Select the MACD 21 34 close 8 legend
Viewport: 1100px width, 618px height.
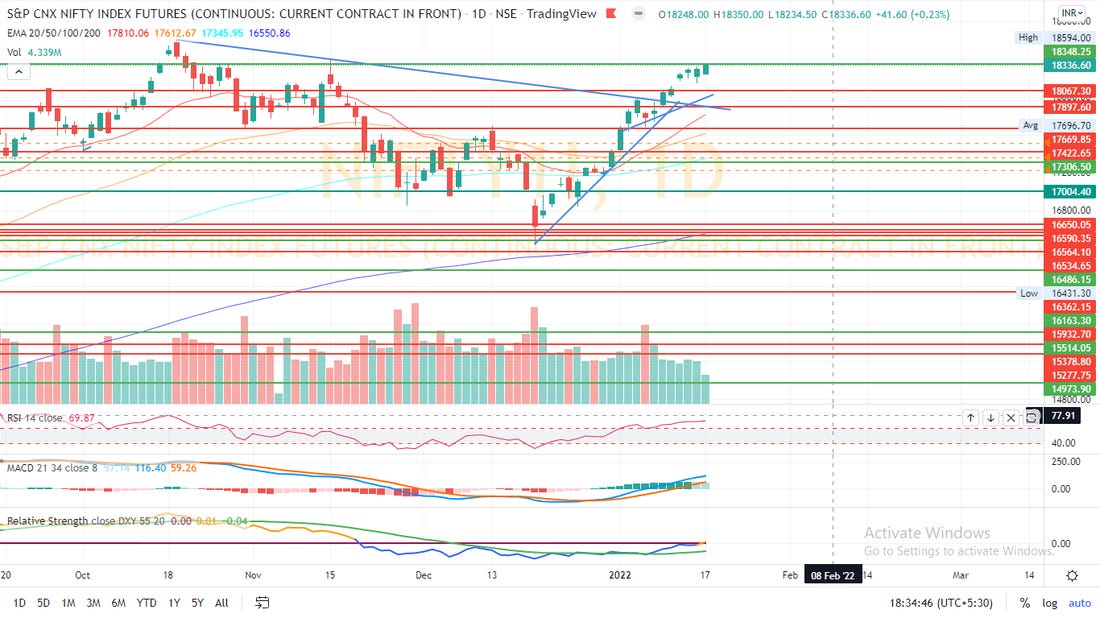pyautogui.click(x=52, y=468)
